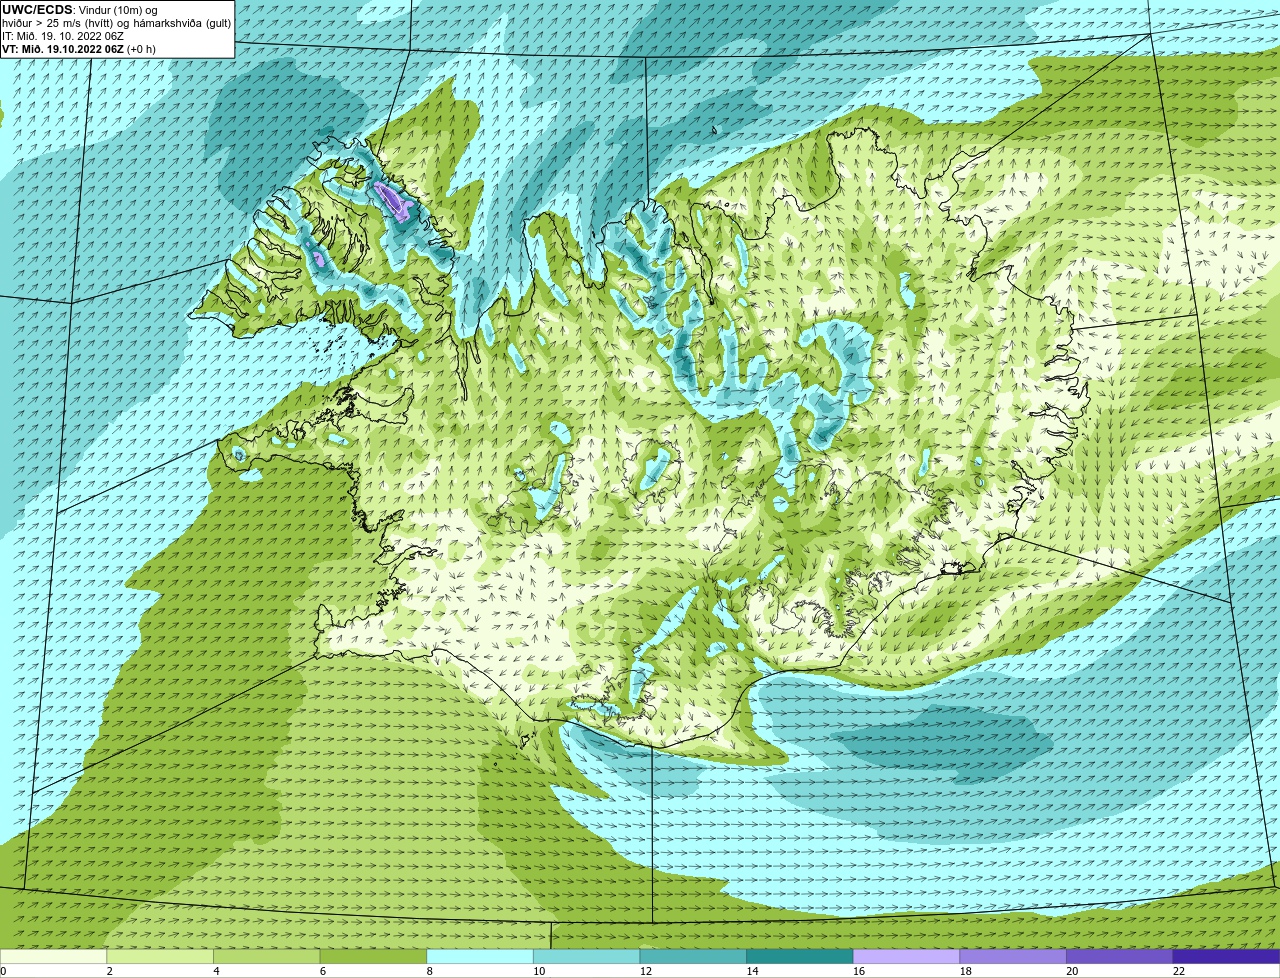Click the legend scale label '8'
The image size is (1280, 978).
click(x=430, y=971)
